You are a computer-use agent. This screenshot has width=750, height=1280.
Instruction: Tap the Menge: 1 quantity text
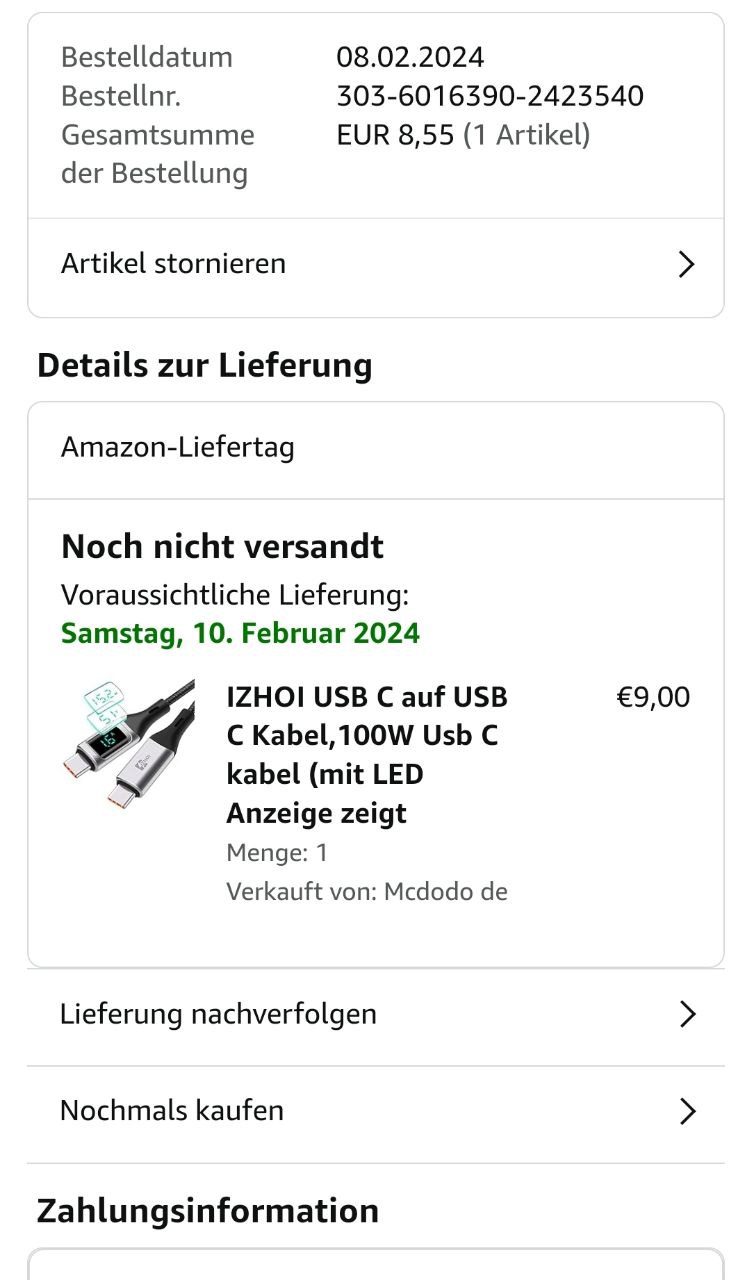[277, 853]
